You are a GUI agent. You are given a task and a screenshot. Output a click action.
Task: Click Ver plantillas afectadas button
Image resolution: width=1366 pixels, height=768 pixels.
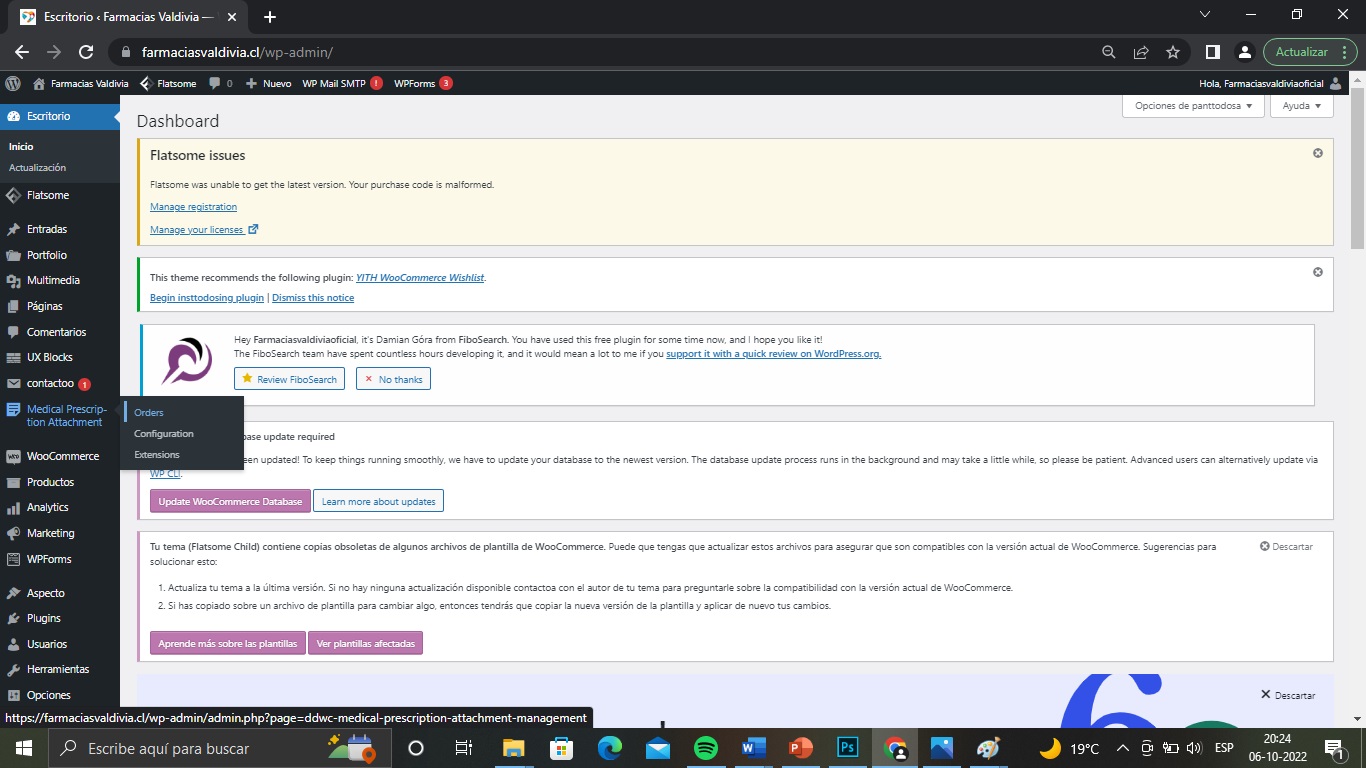click(x=365, y=643)
